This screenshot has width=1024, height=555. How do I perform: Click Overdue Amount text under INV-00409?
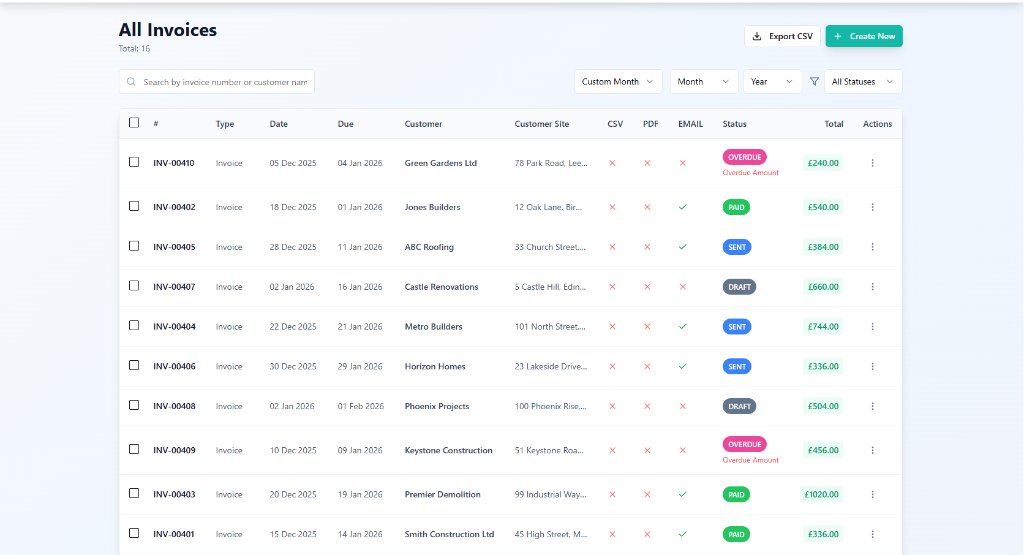(x=750, y=460)
